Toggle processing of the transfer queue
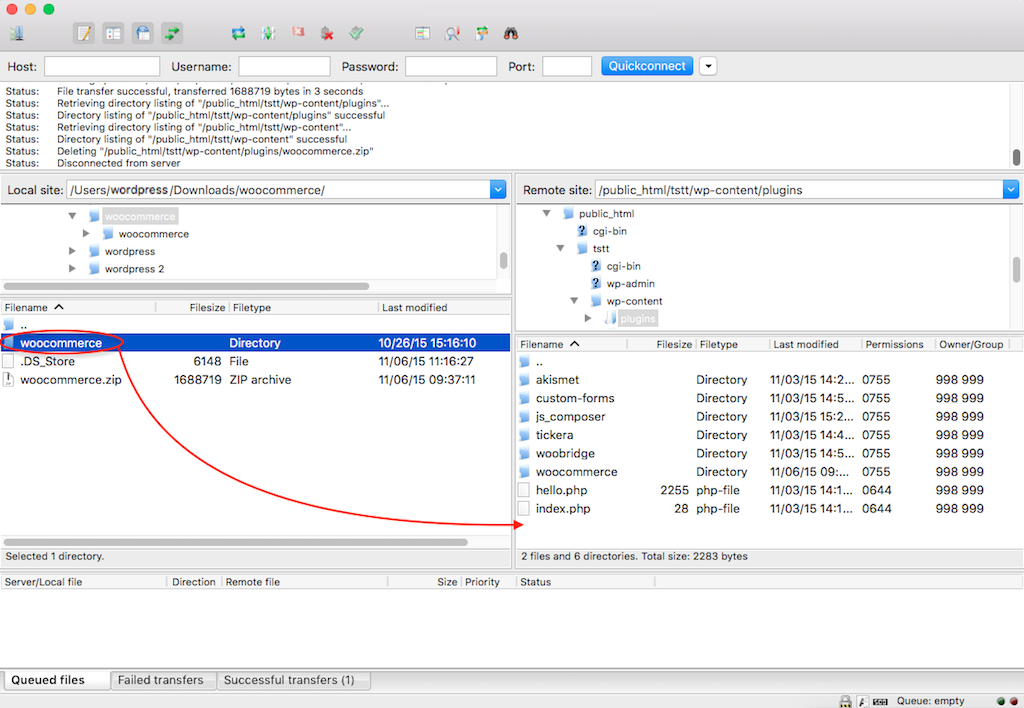Screen dimensions: 1024x708 pyautogui.click(x=268, y=33)
